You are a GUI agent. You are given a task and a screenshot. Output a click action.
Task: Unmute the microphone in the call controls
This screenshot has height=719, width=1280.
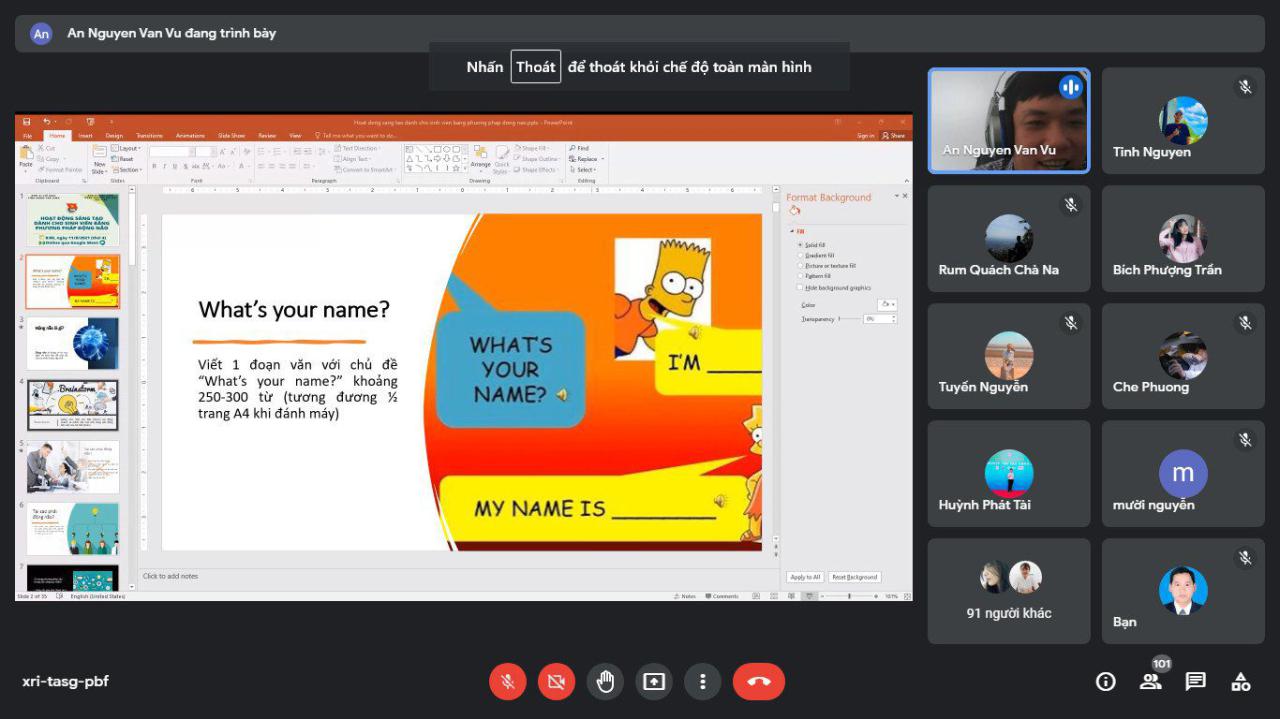[x=507, y=681]
